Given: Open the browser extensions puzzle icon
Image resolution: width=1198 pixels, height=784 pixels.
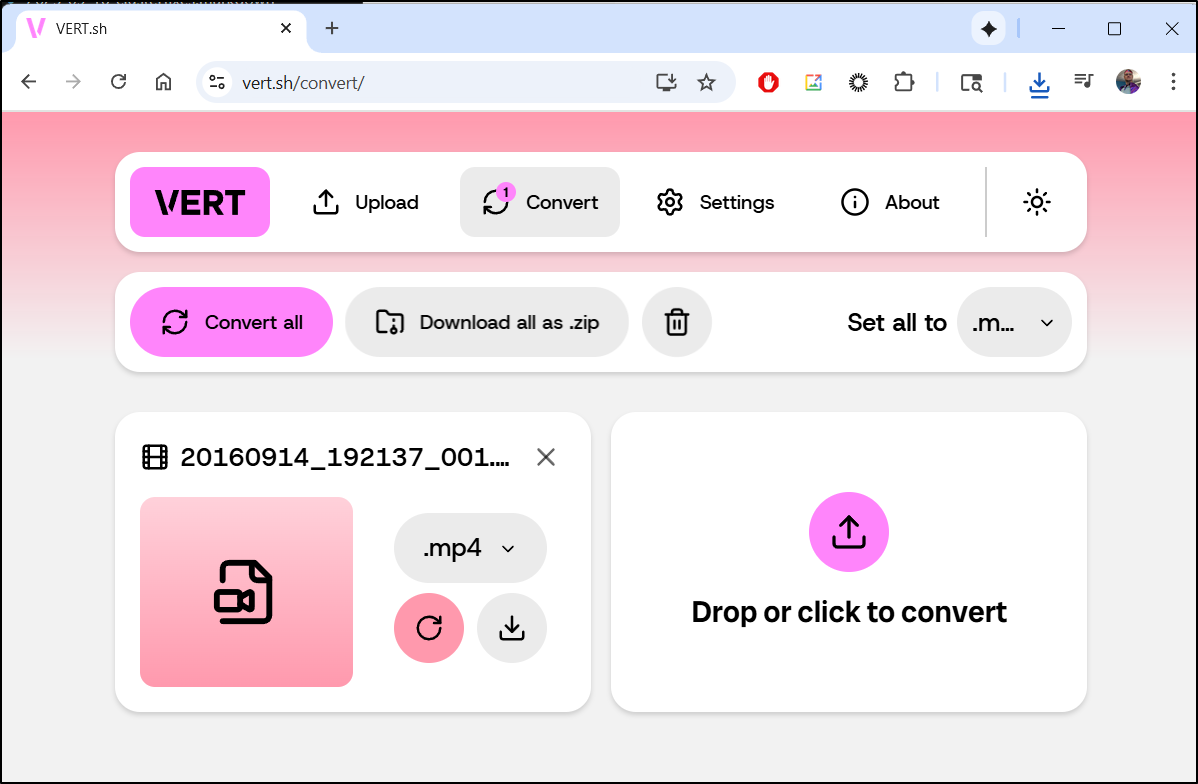Looking at the screenshot, I should (x=904, y=82).
